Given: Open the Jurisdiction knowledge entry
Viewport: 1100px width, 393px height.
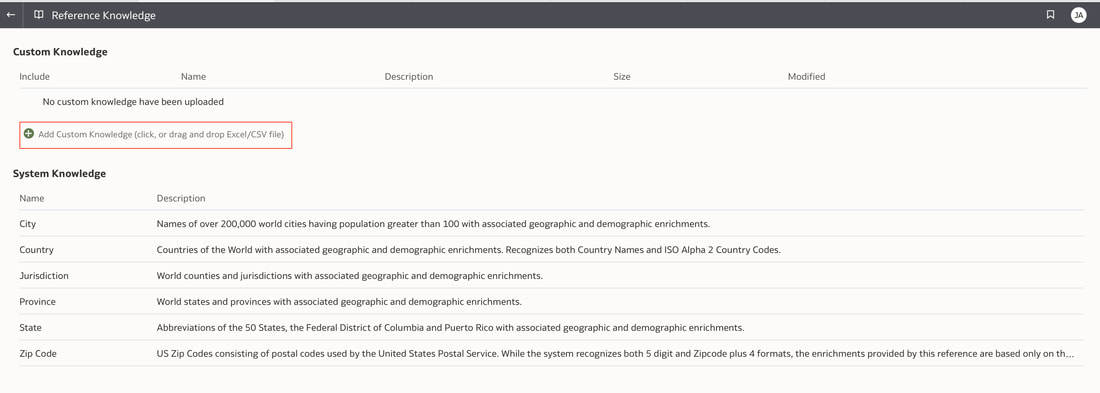Looking at the screenshot, I should coord(550,276).
